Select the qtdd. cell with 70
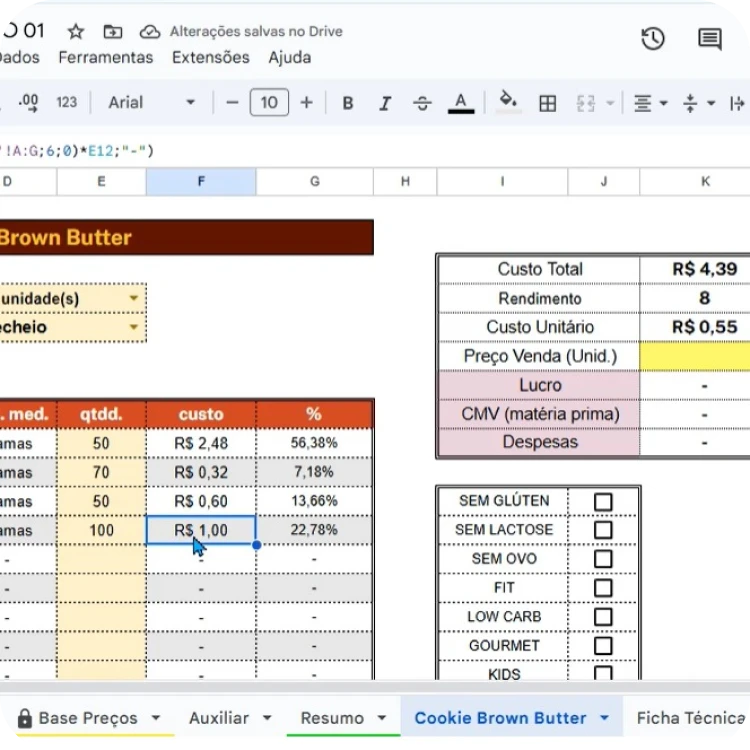The height and width of the screenshot is (750, 750). (101, 473)
